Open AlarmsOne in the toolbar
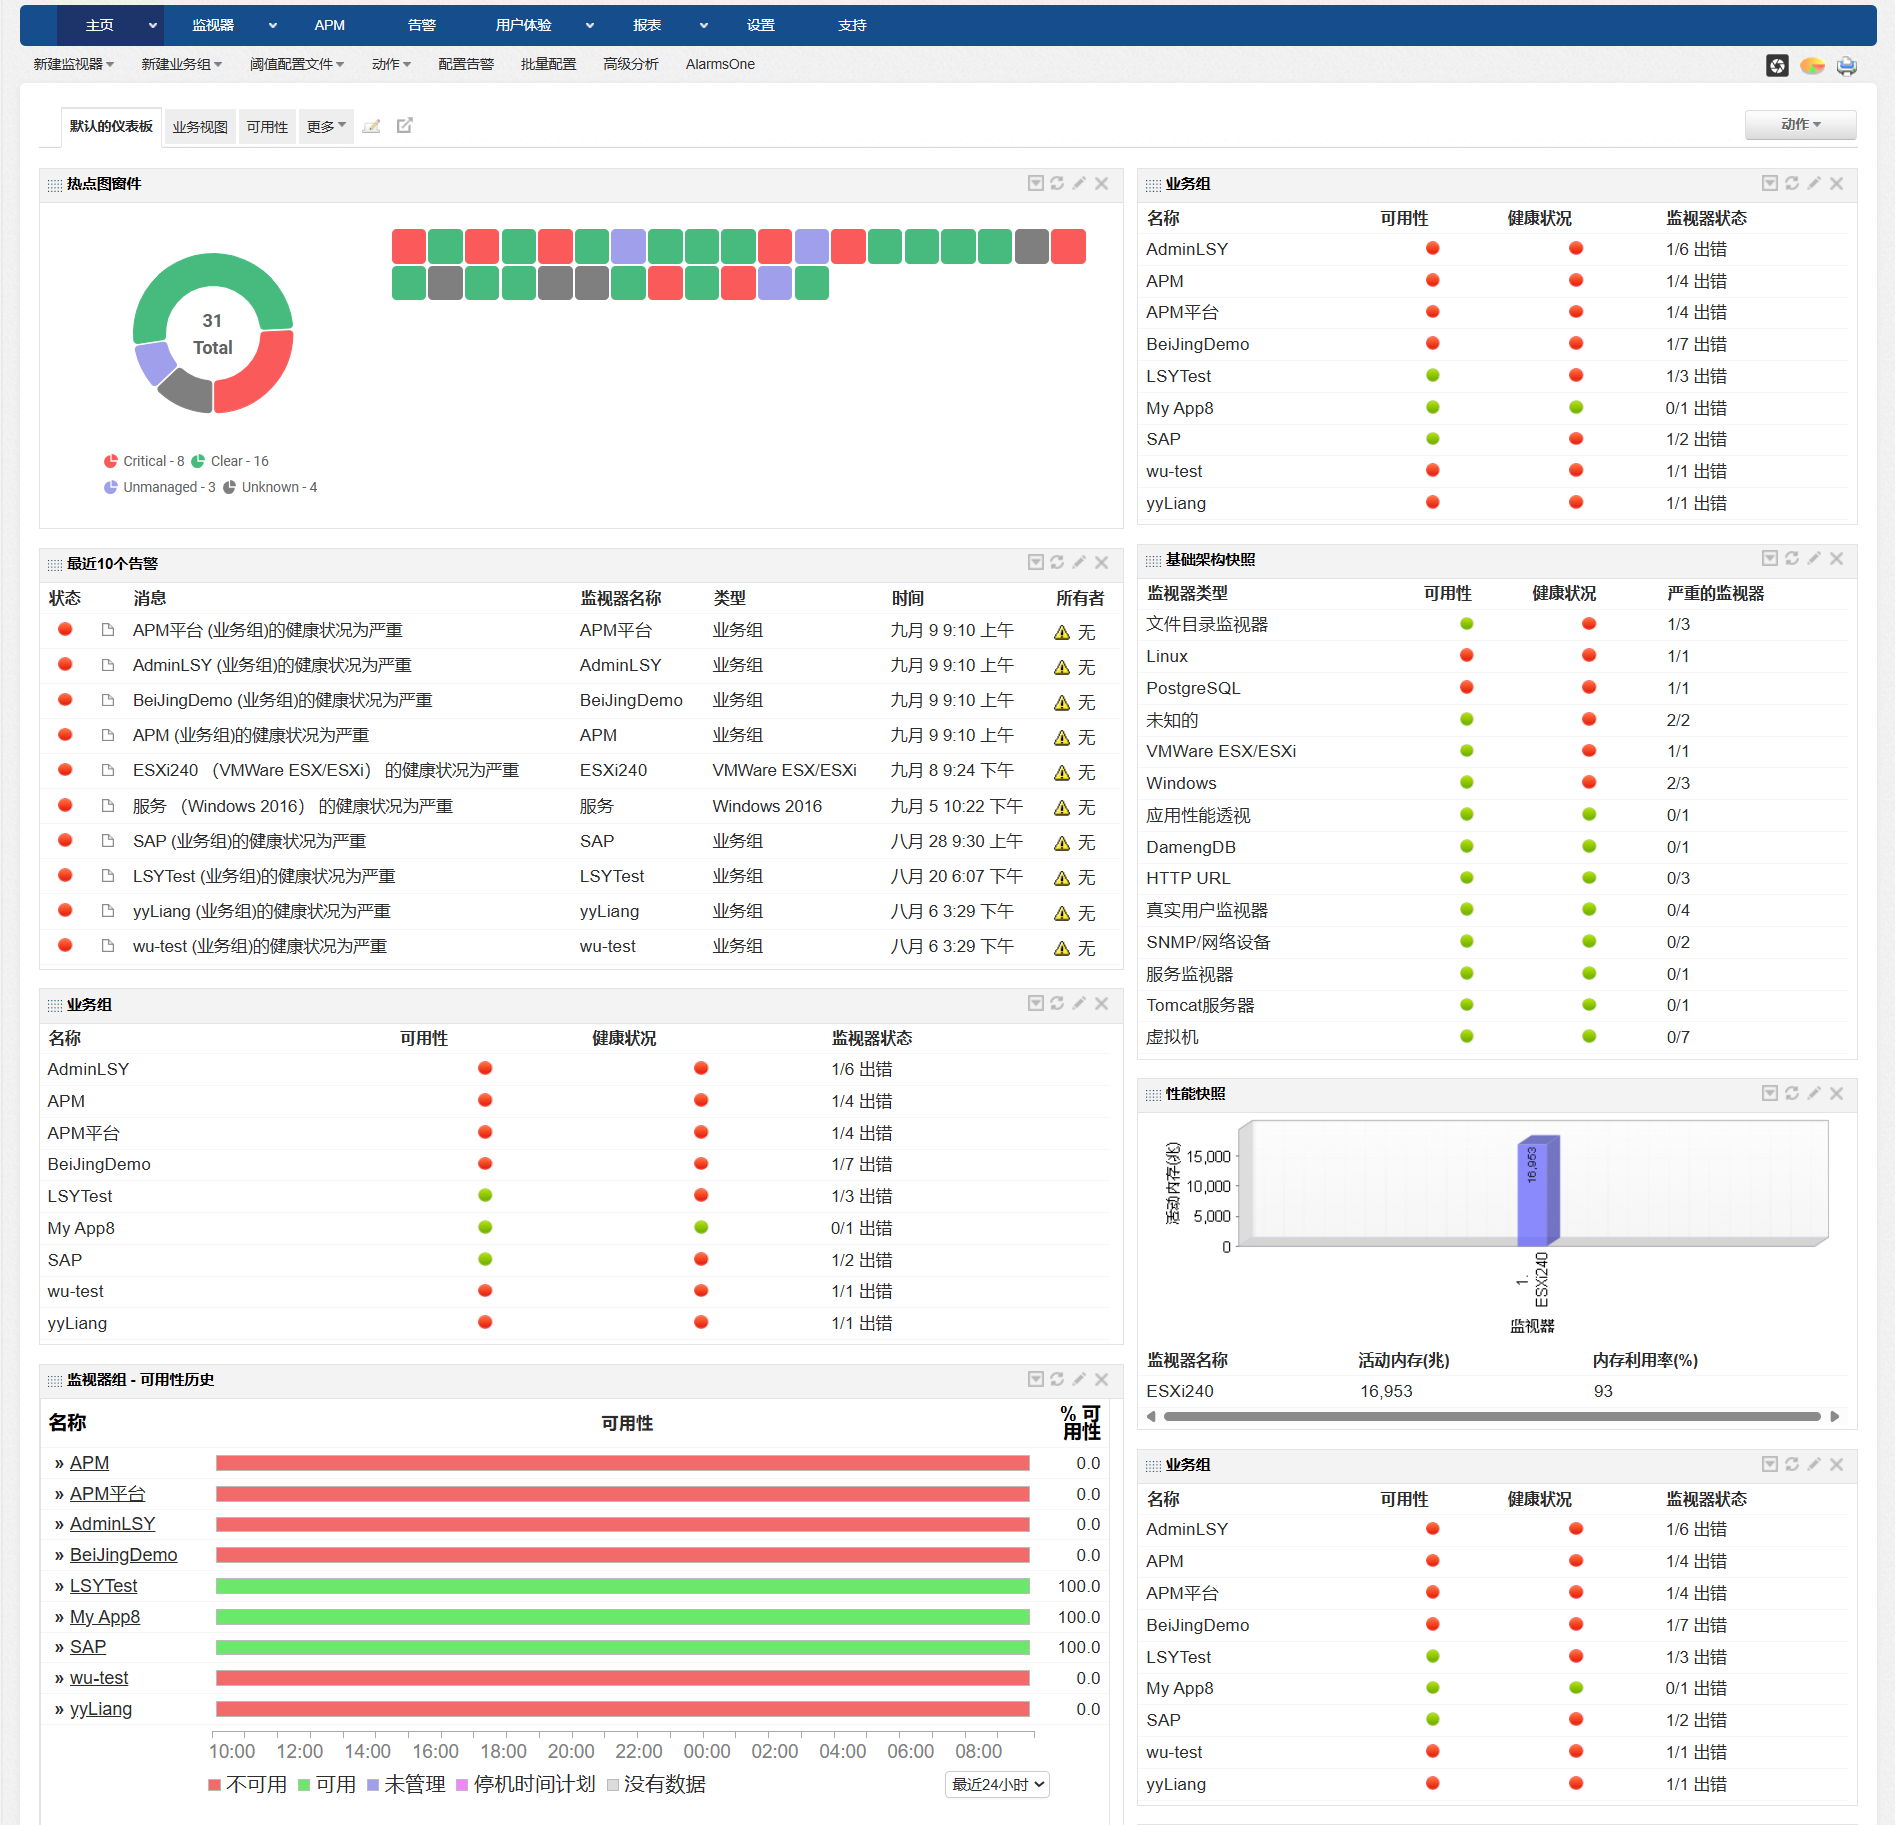The height and width of the screenshot is (1825, 1895). point(720,64)
